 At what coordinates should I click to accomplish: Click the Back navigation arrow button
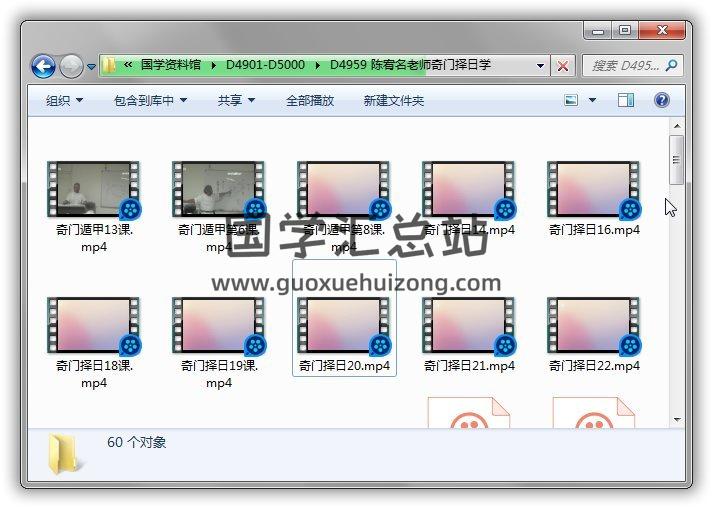(43, 66)
